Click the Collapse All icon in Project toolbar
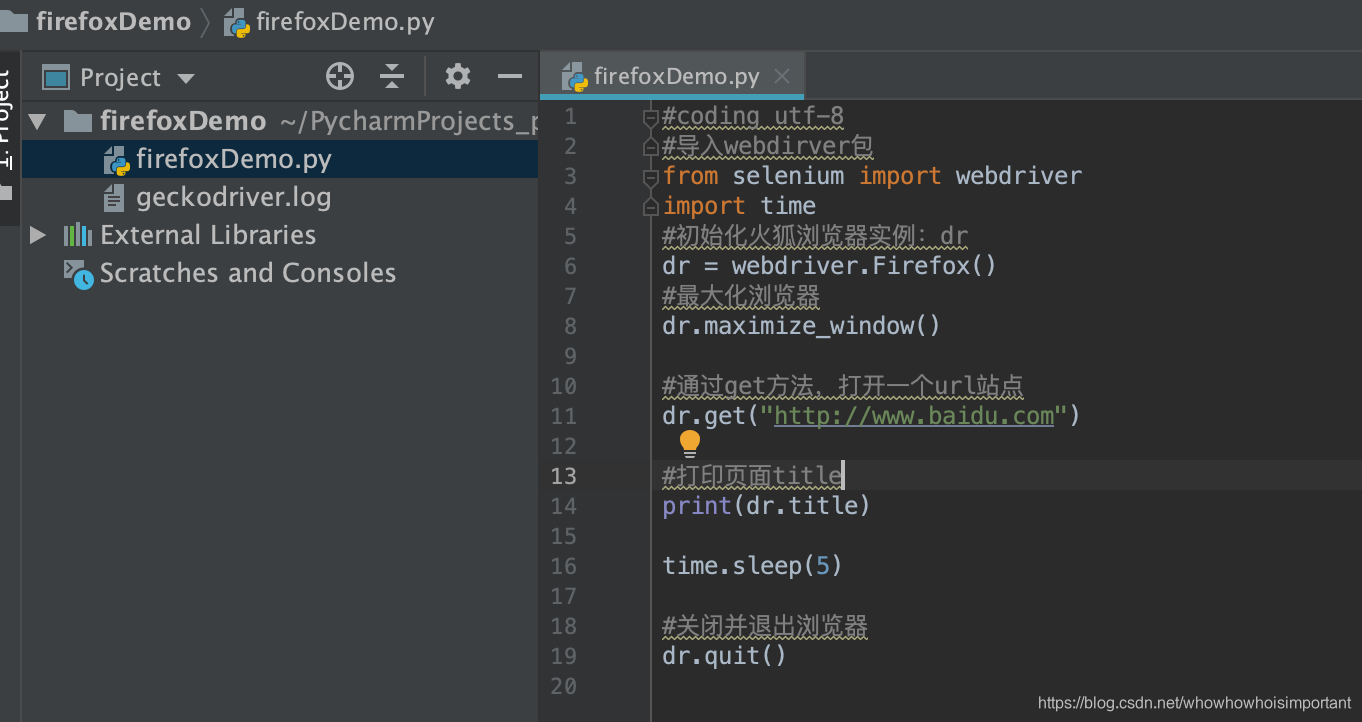The width and height of the screenshot is (1362, 722). pos(394,76)
